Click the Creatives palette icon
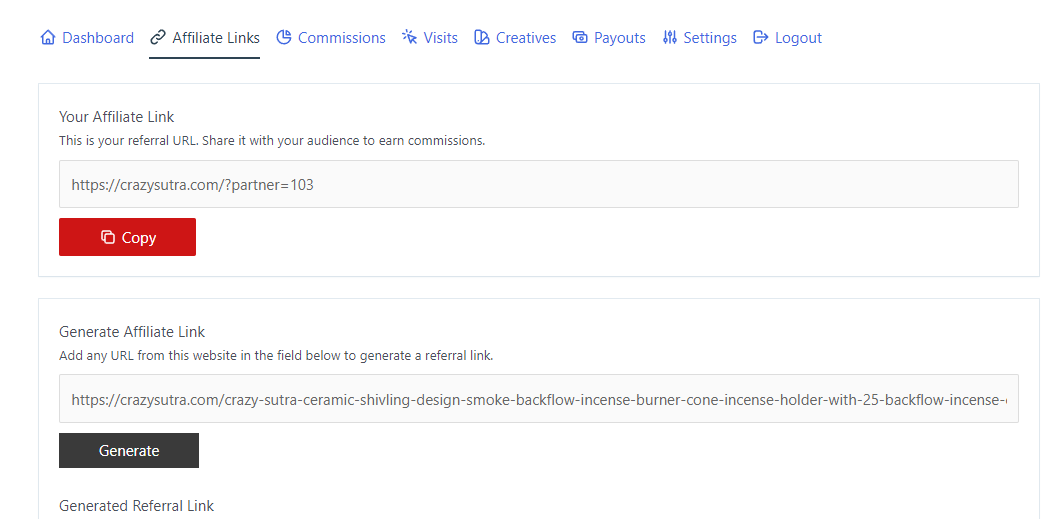 482,38
